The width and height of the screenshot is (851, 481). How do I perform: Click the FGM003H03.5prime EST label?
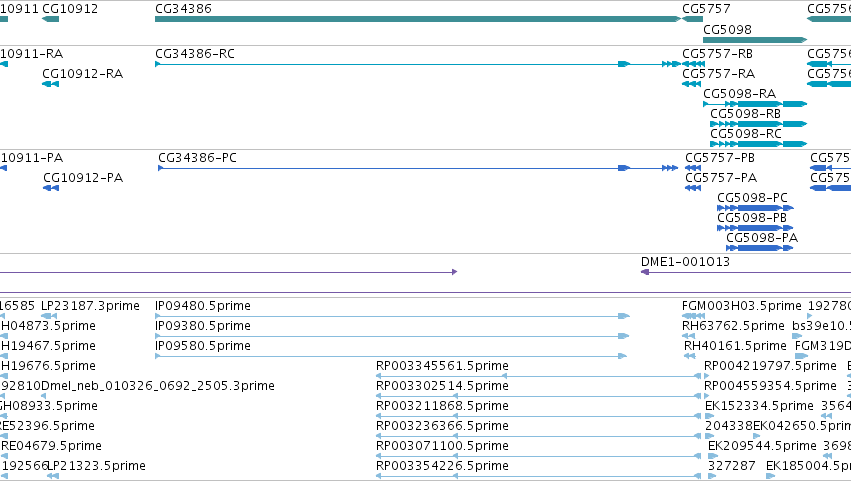point(742,306)
